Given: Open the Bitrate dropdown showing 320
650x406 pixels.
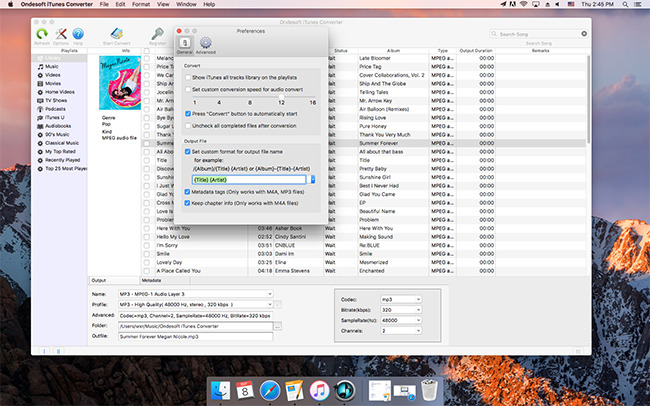Looking at the screenshot, I should click(x=401, y=310).
